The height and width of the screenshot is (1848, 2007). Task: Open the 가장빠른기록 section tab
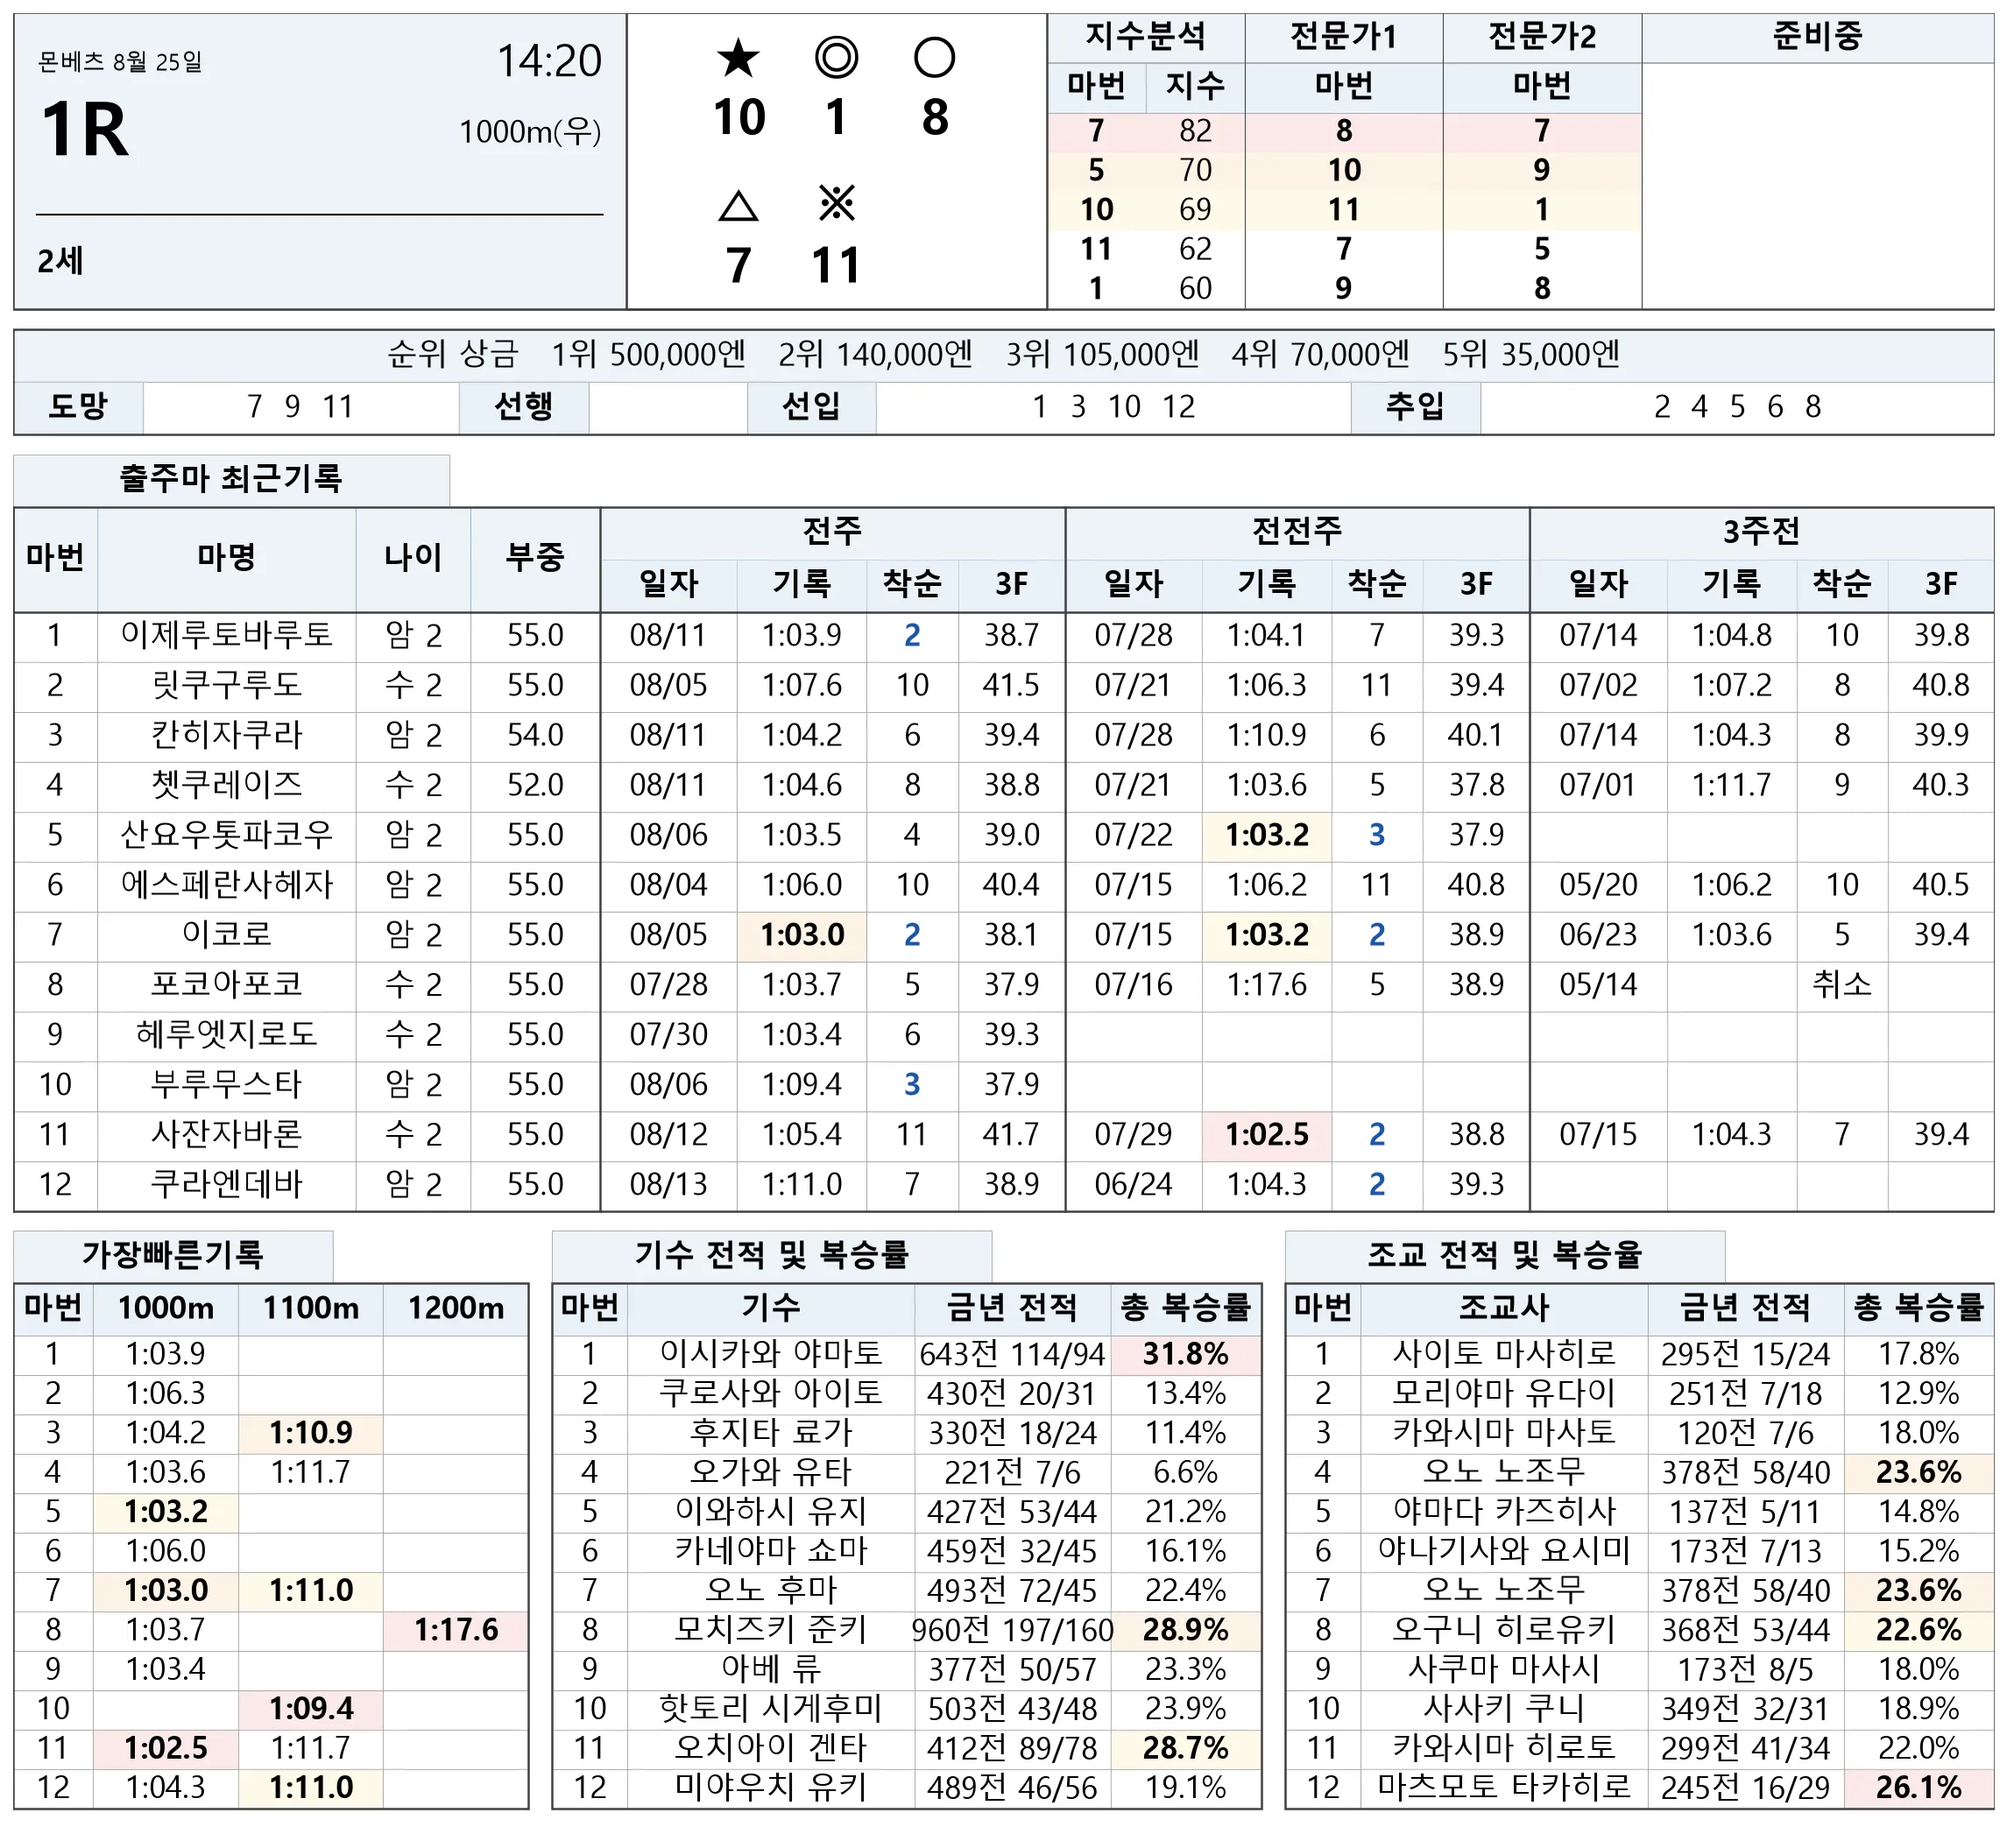coord(173,1254)
